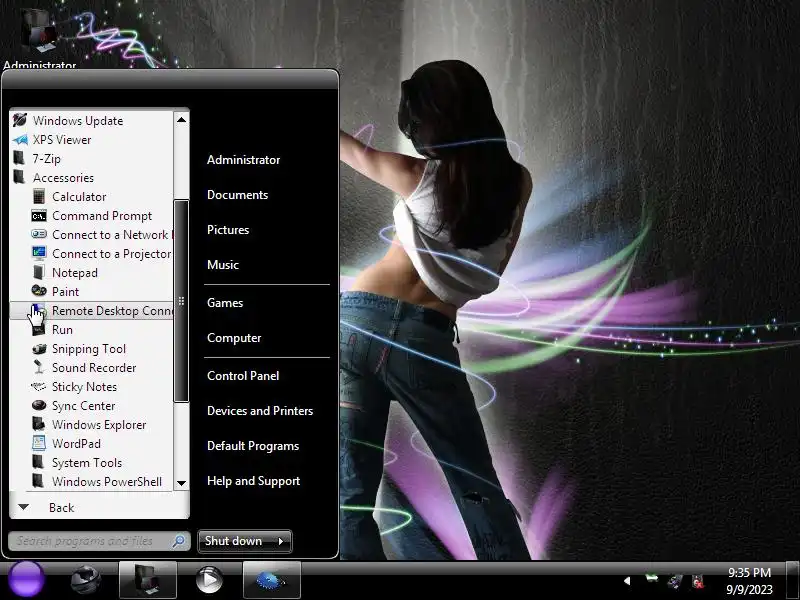This screenshot has width=800, height=600.
Task: Click the purple Start orb
Action: [26, 580]
